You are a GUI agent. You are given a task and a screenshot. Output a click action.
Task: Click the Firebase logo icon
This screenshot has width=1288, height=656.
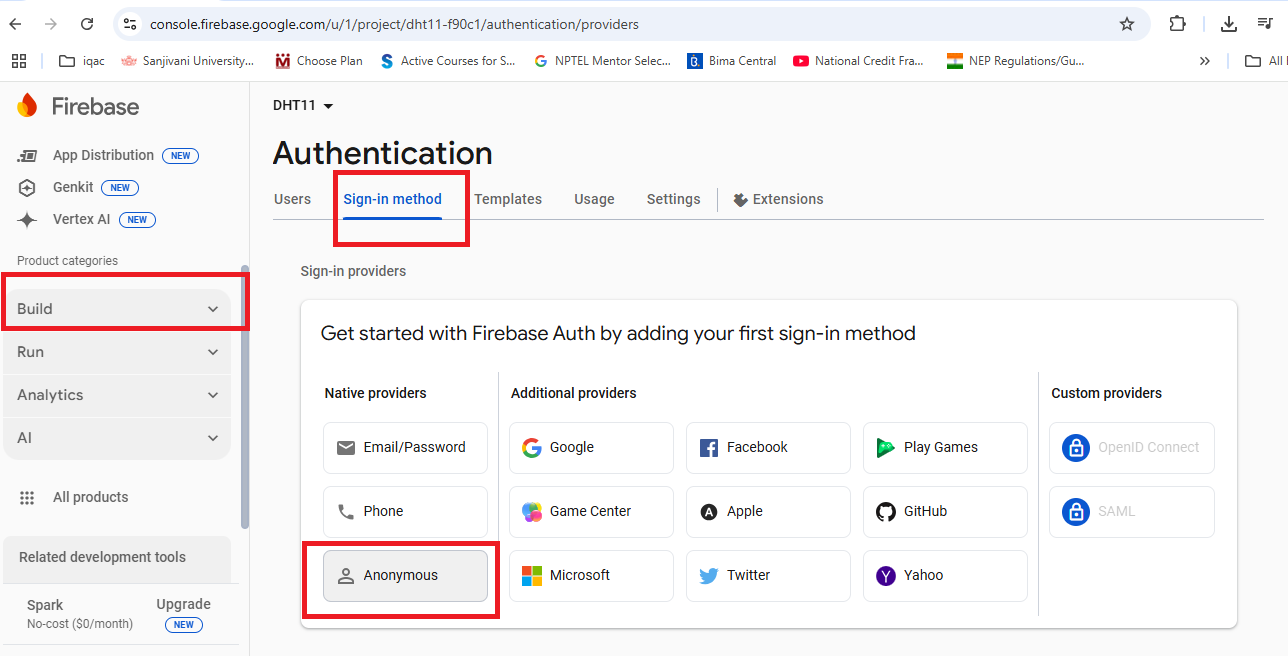click(27, 106)
